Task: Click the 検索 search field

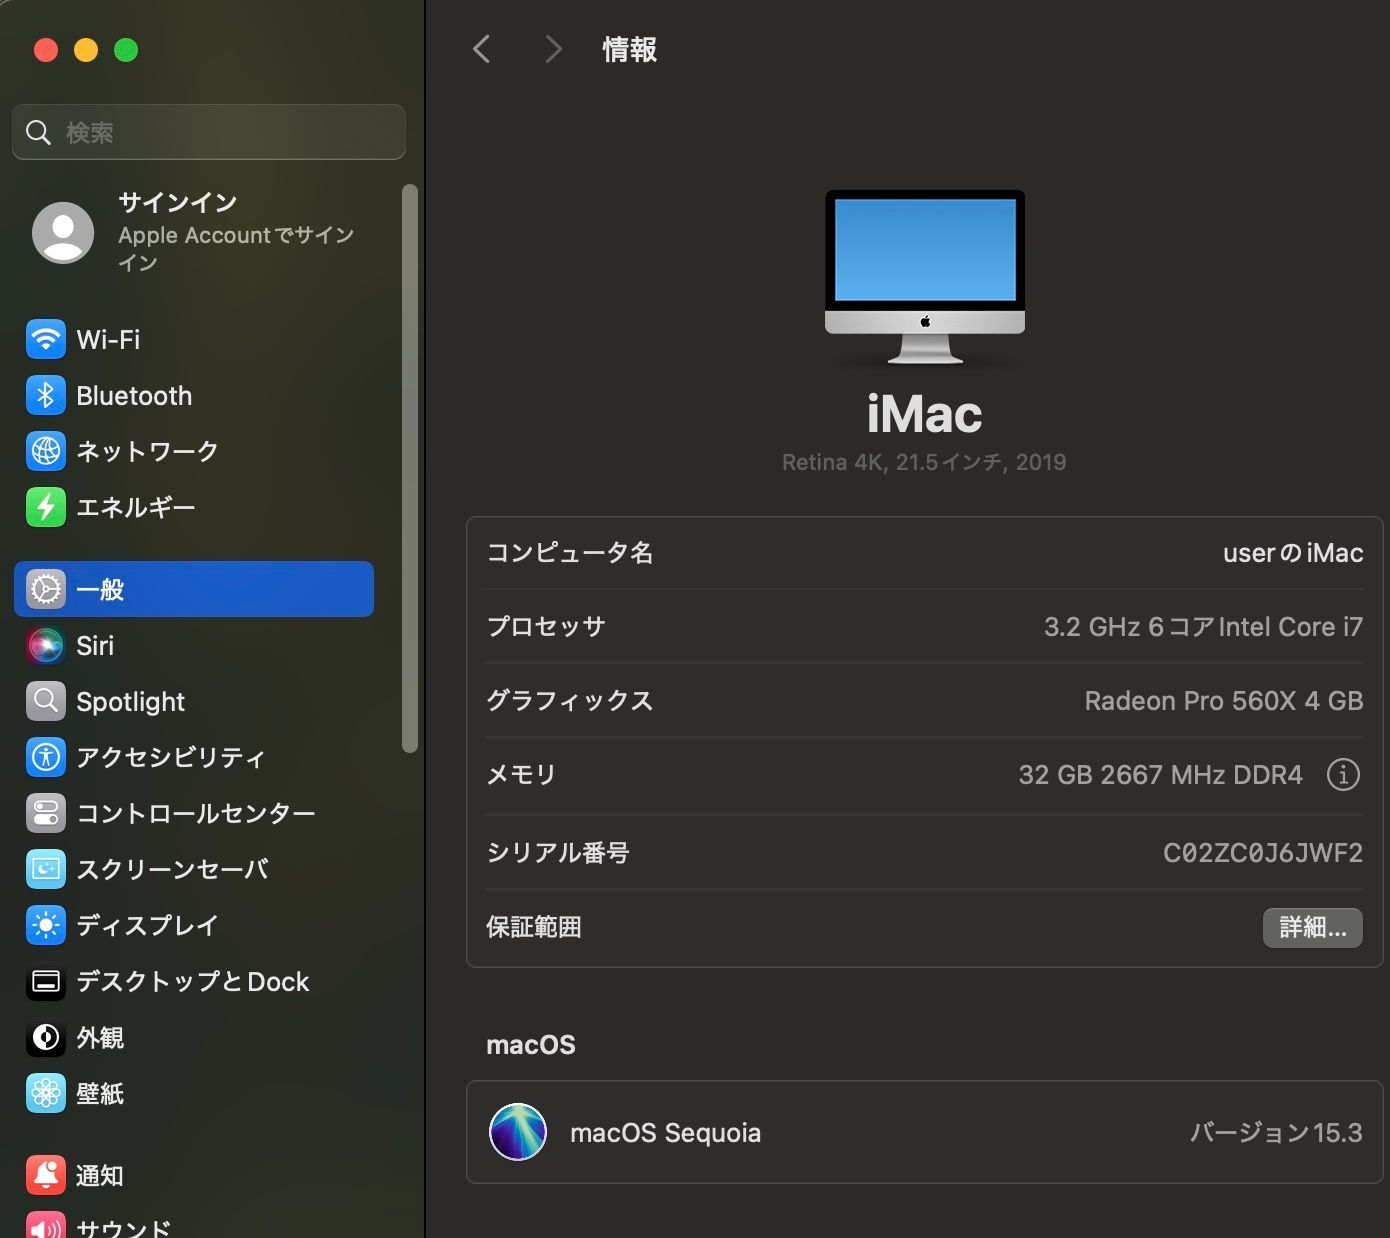Action: [209, 132]
